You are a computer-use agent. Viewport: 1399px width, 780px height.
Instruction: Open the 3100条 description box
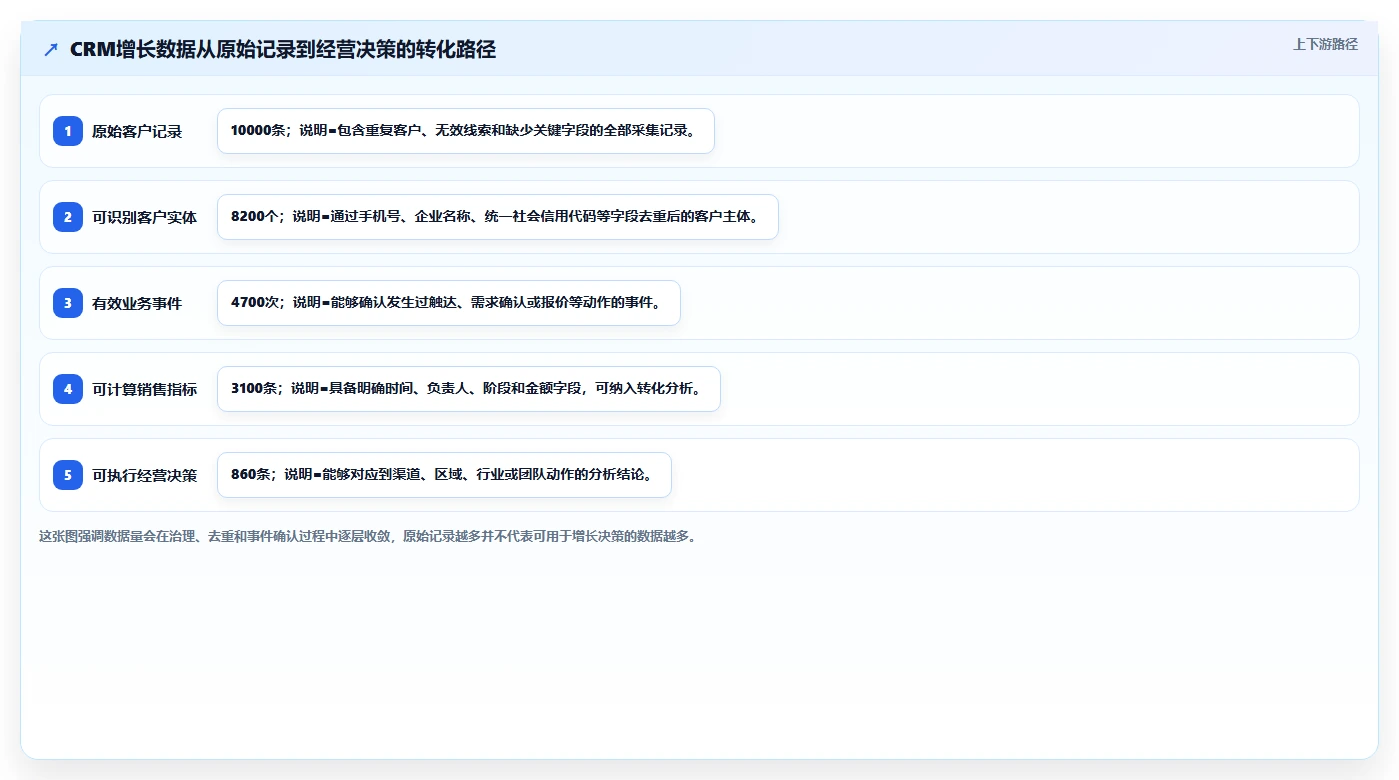pos(469,389)
